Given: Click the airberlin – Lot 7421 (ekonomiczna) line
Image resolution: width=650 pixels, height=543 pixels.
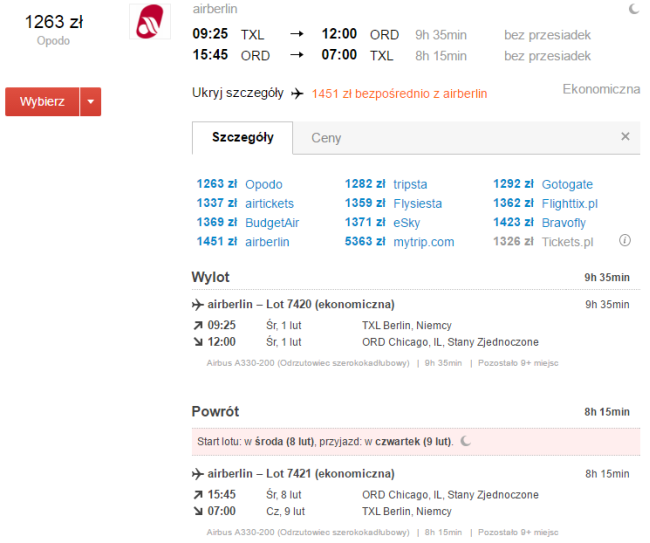Looking at the screenshot, I should point(301,473).
